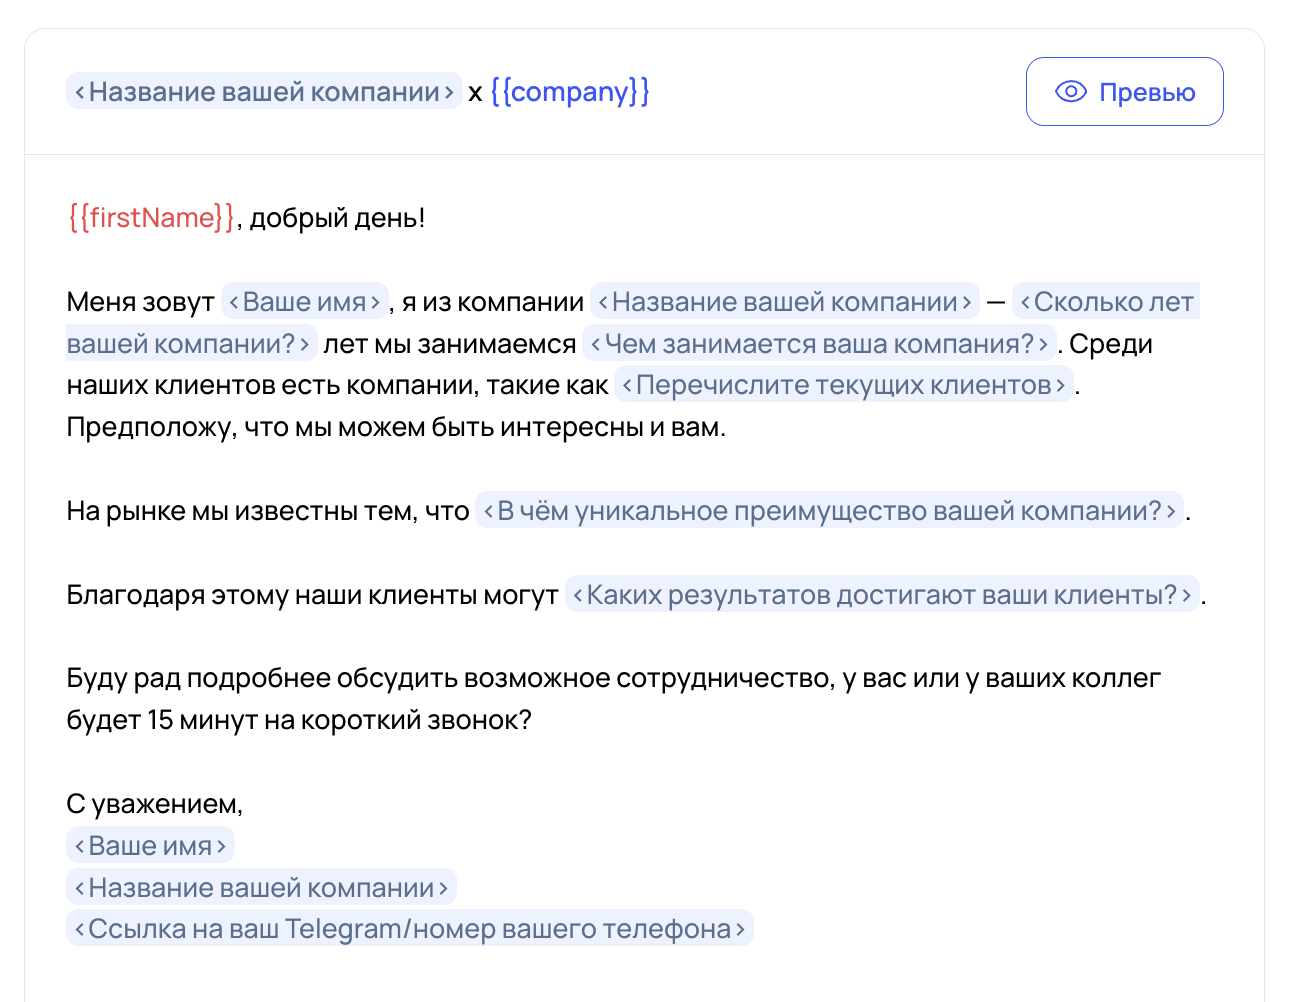Click the «С уважением,» closing line
This screenshot has height=1002, width=1298.
tap(154, 804)
